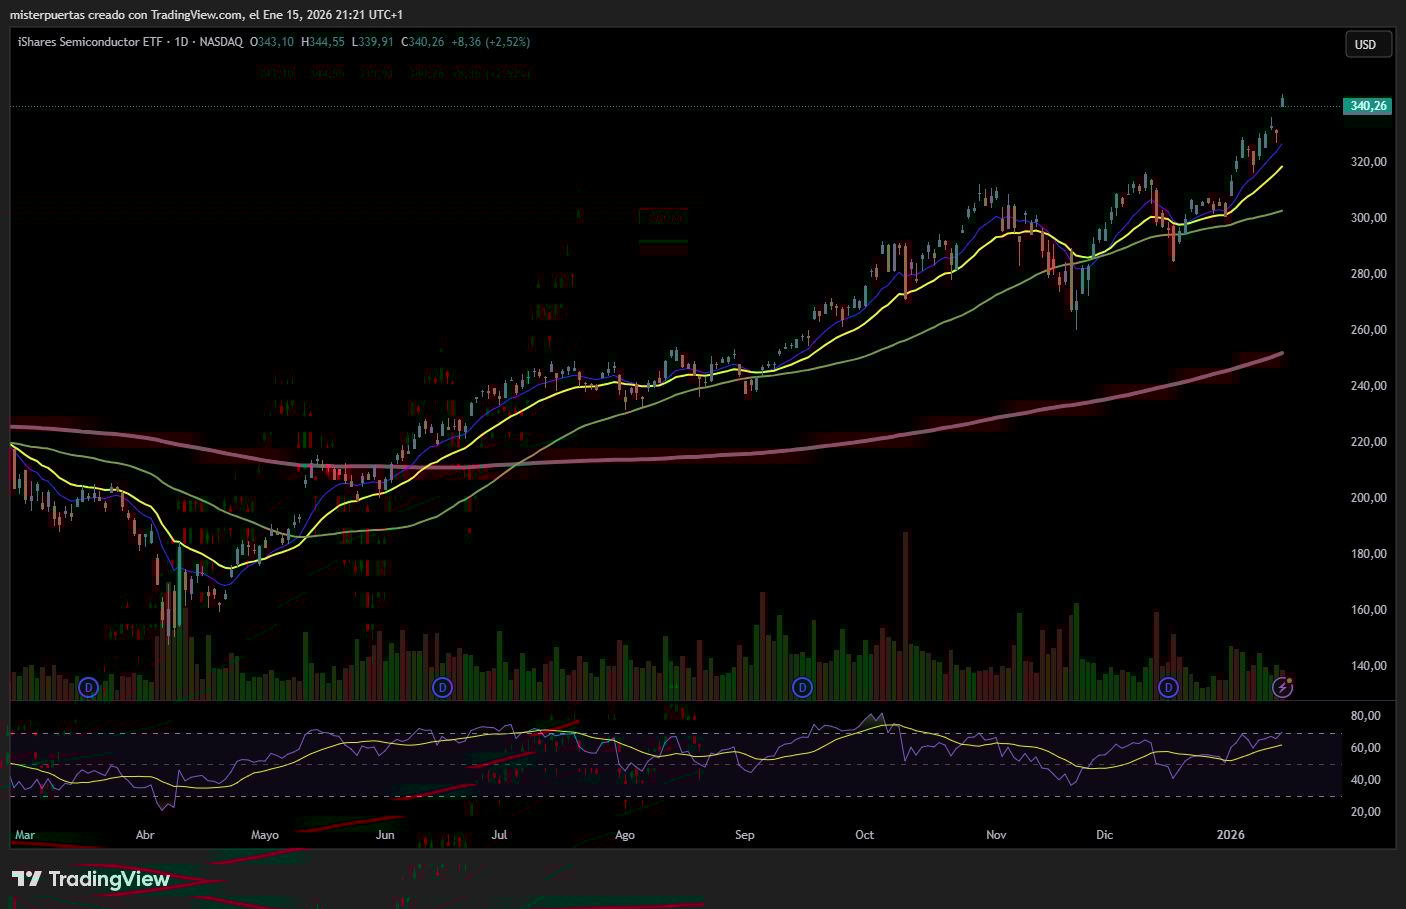Click the 220,00 price axis label
1406x909 pixels.
1369,442
